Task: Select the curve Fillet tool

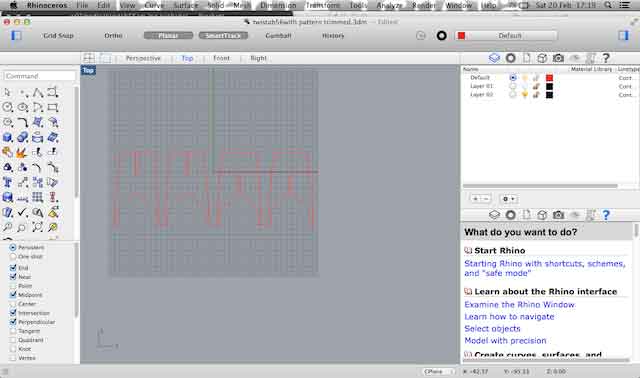Action: point(23,122)
